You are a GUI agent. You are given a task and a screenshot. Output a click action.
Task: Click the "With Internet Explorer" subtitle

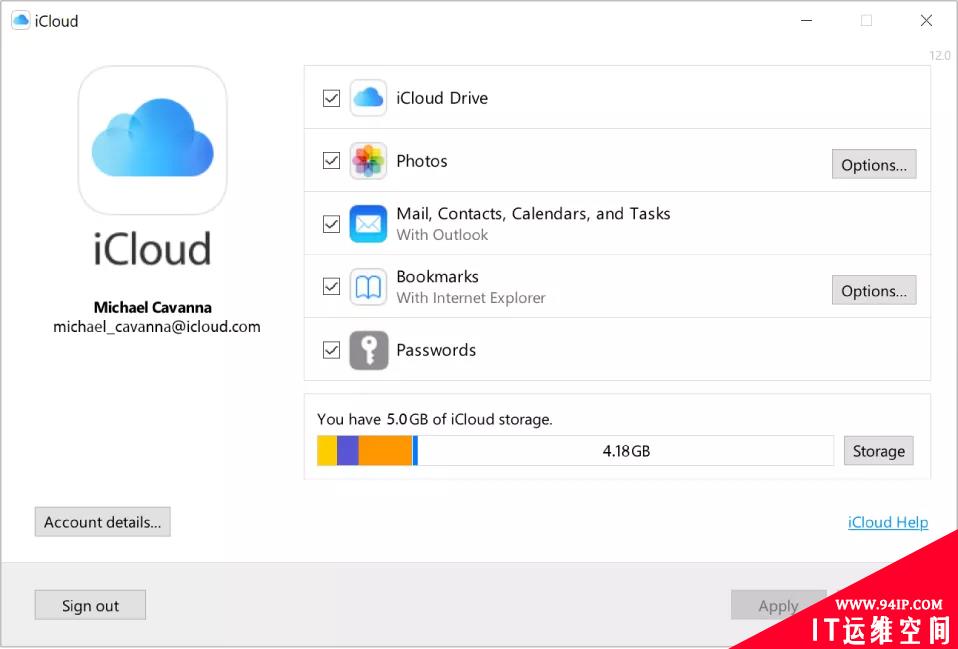click(470, 298)
